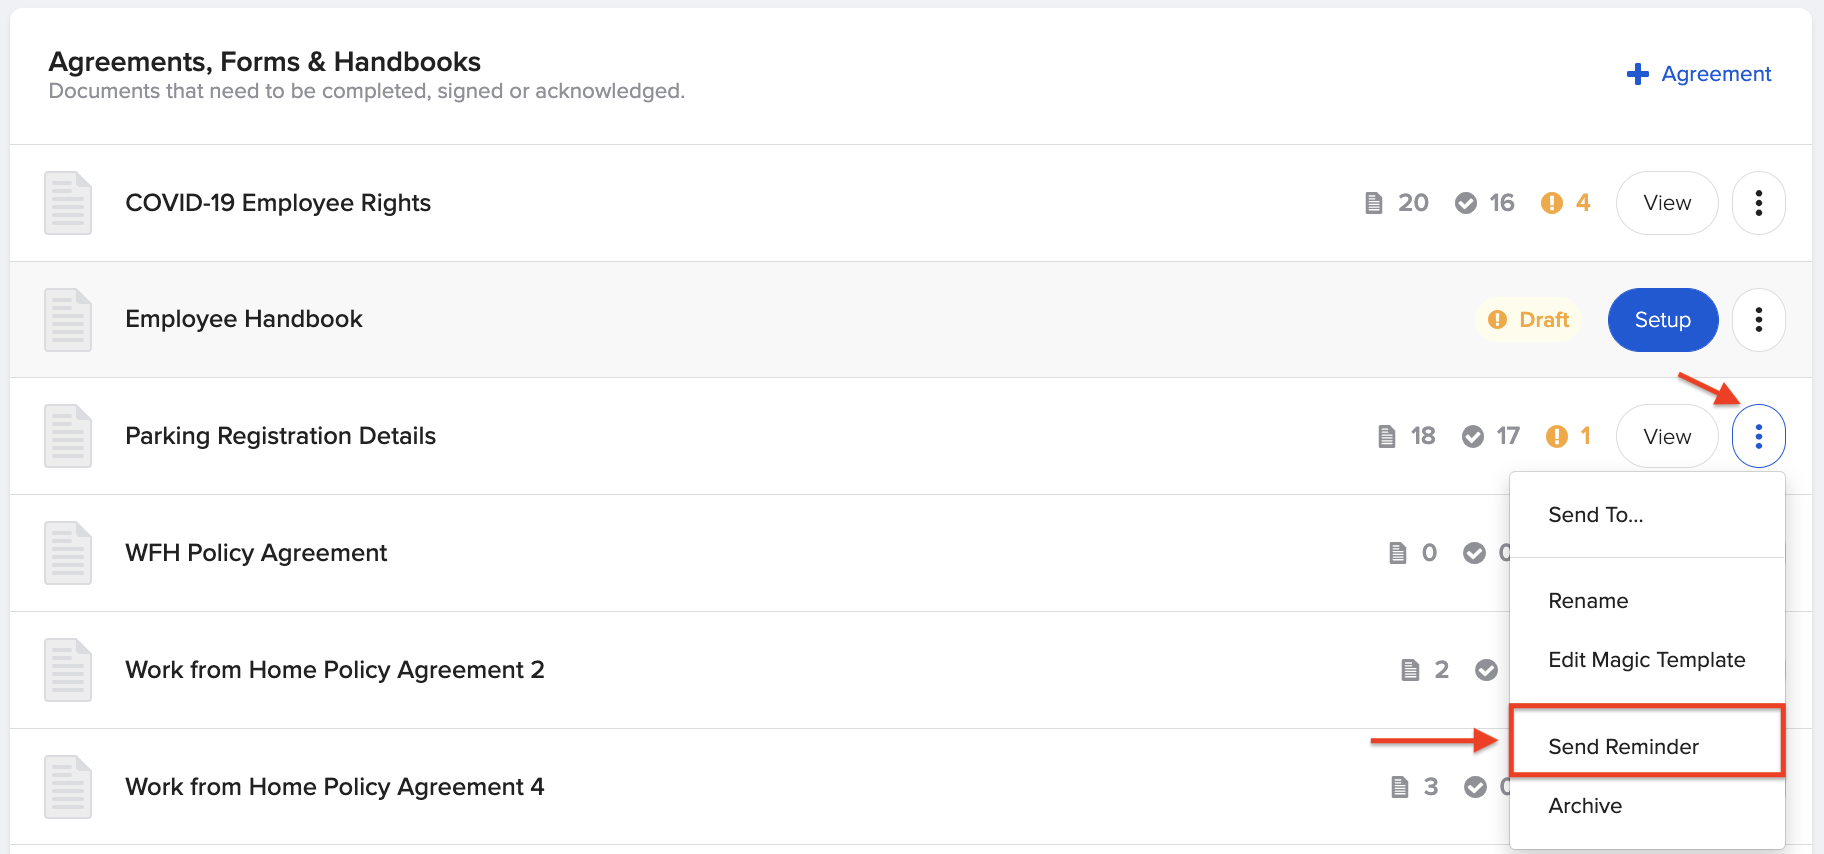
Task: Click the Parking Registration Details document icon
Action: (x=68, y=436)
